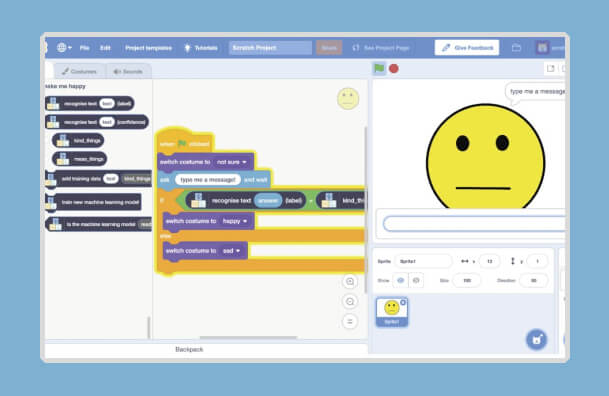Click the sprite Direction field
This screenshot has width=609, height=396.
[x=534, y=280]
